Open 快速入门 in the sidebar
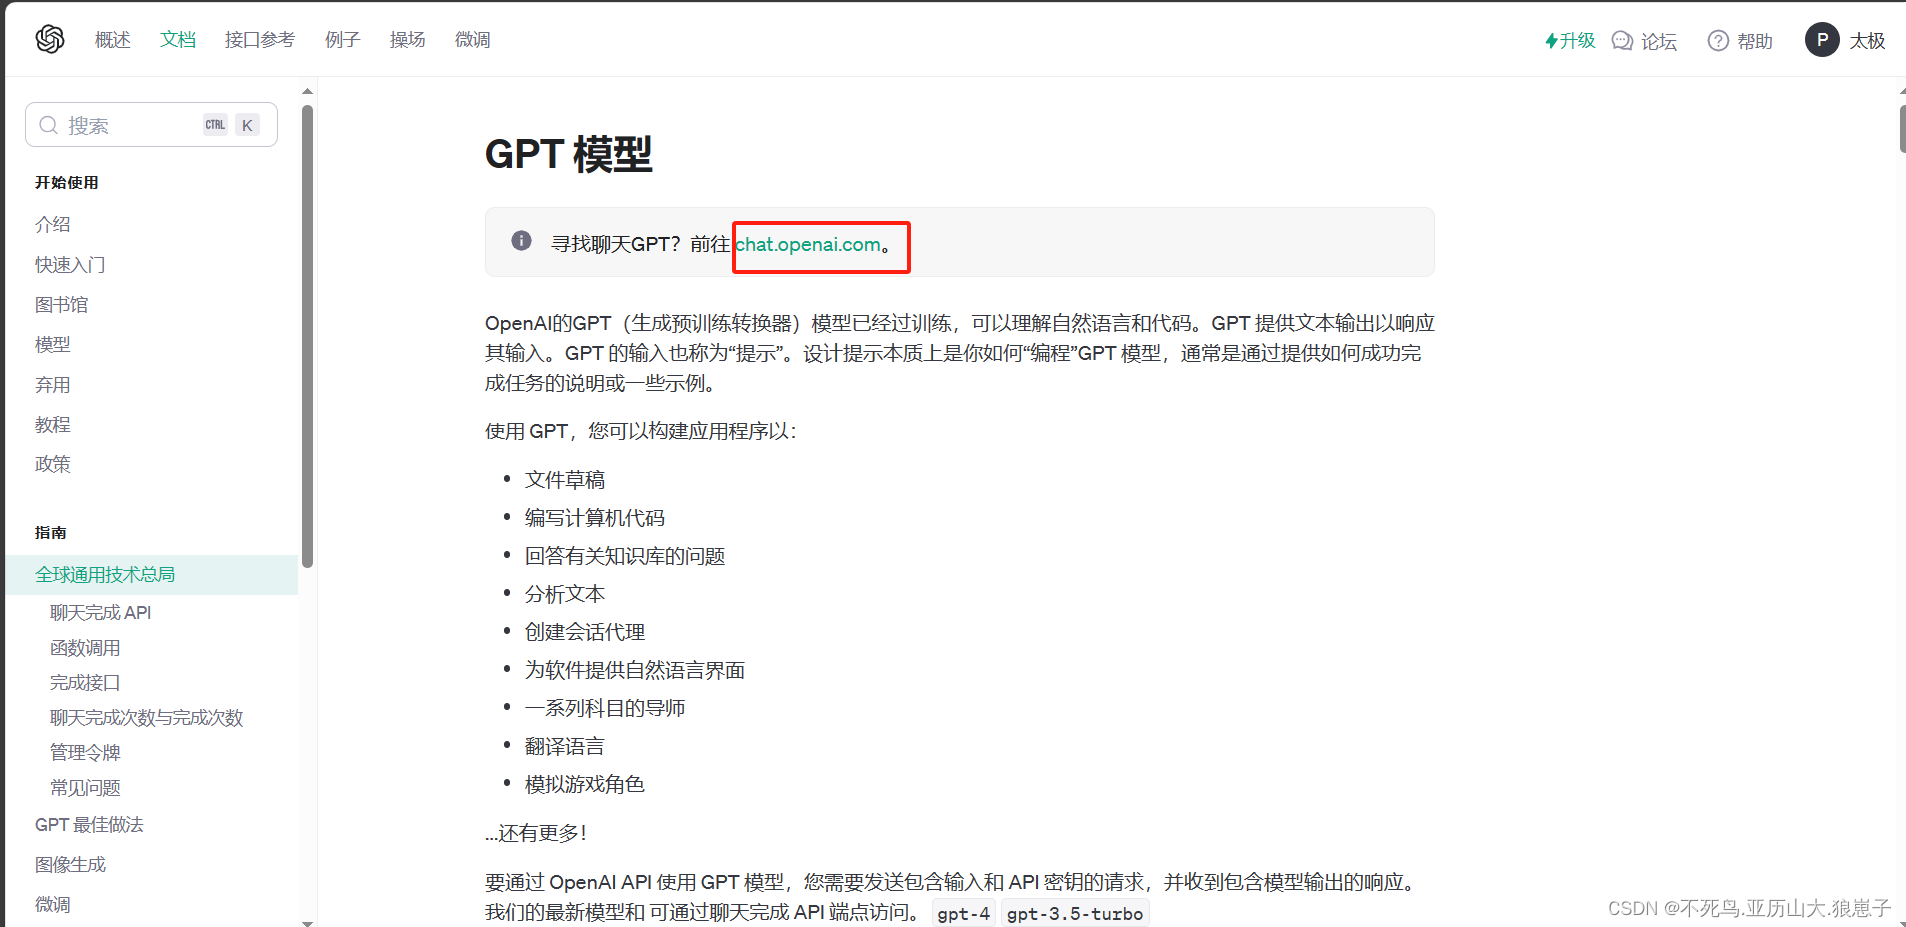The height and width of the screenshot is (927, 1906). click(x=70, y=264)
